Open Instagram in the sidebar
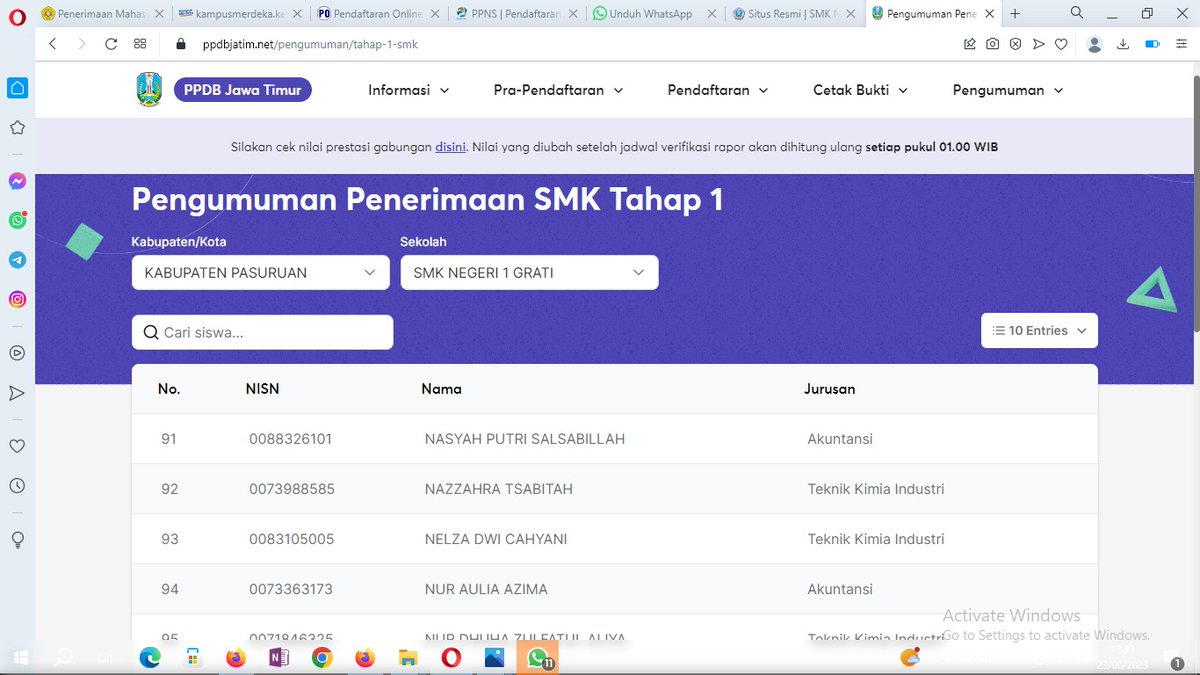 (x=17, y=299)
